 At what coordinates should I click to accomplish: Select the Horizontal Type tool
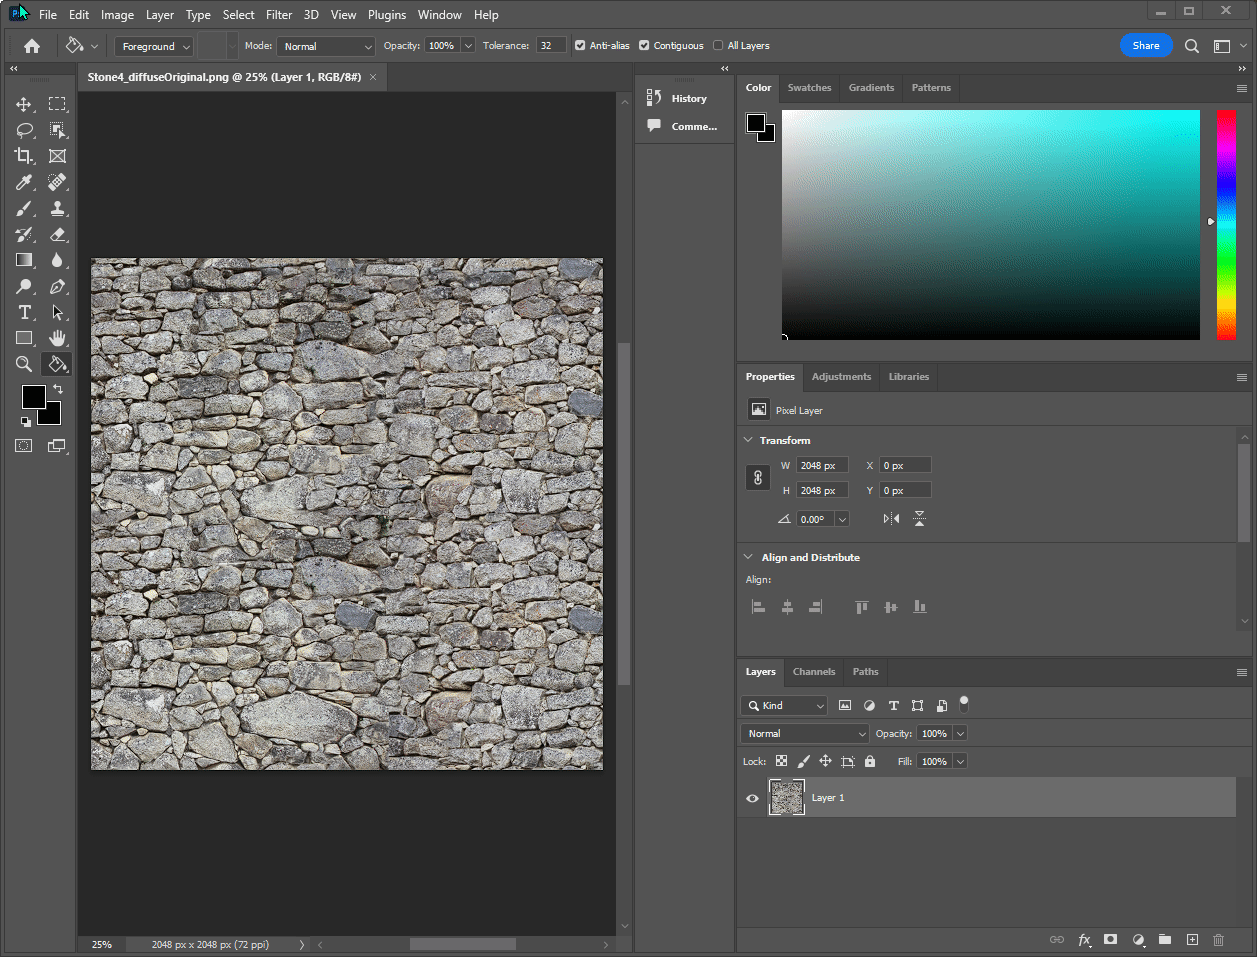pyautogui.click(x=25, y=312)
